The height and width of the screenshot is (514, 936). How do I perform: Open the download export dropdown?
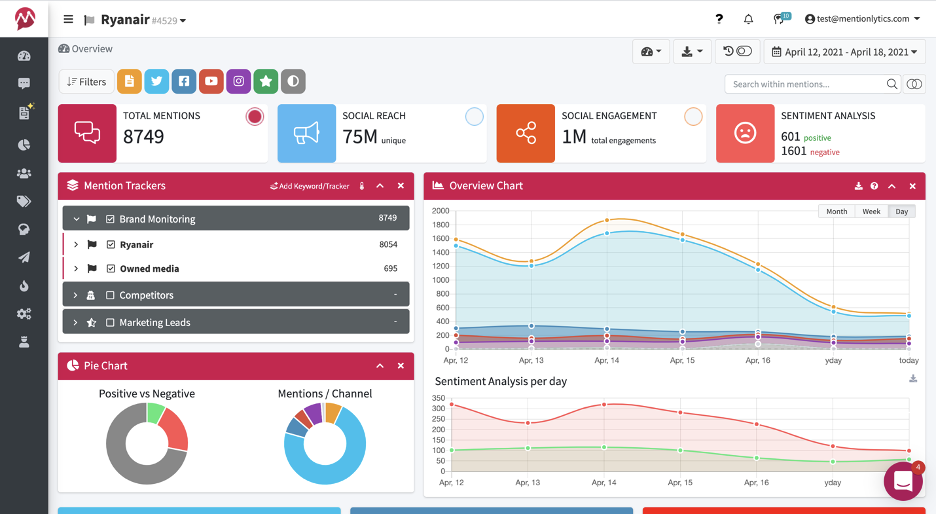[x=692, y=51]
